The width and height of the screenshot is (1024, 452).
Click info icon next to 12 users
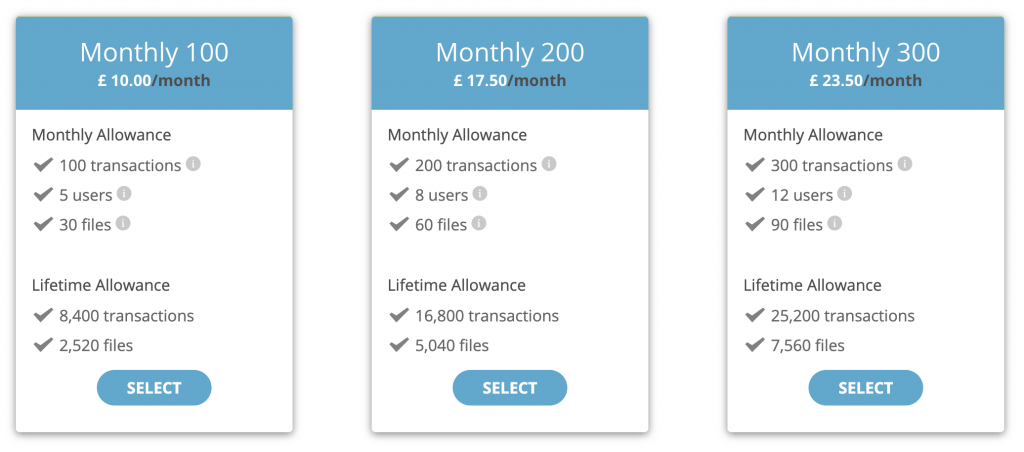pyautogui.click(x=844, y=193)
